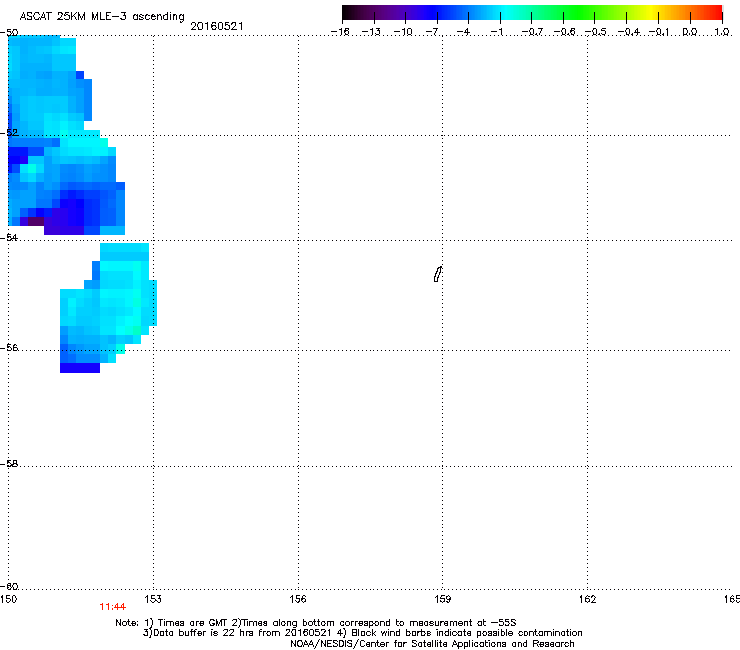Click the colorbar tick label -10
Viewport: 740px width, 650px height.
click(403, 32)
